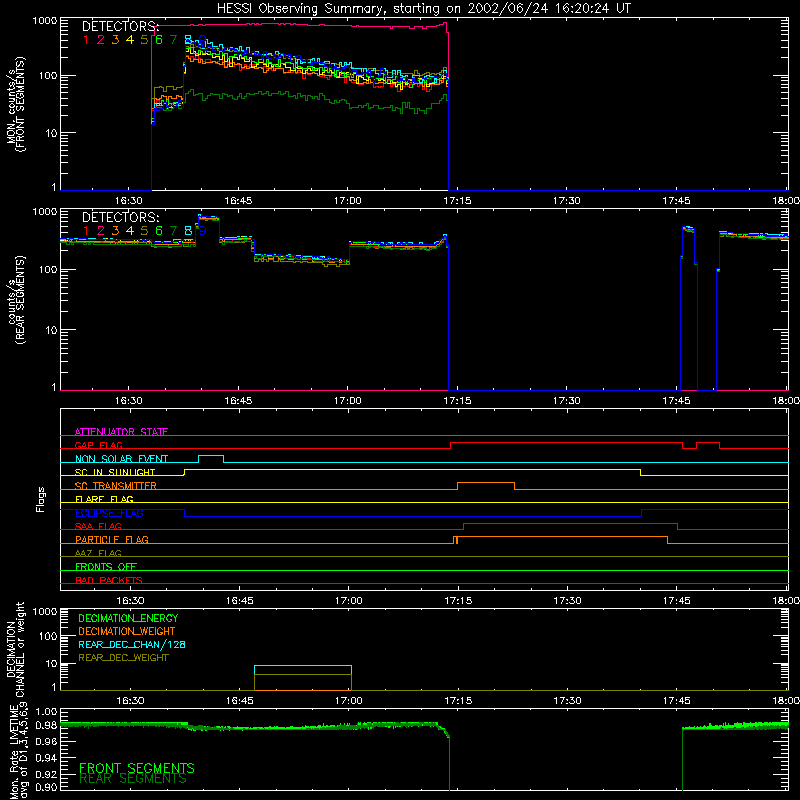Select detector 3 label in front segments legend

(x=115, y=40)
